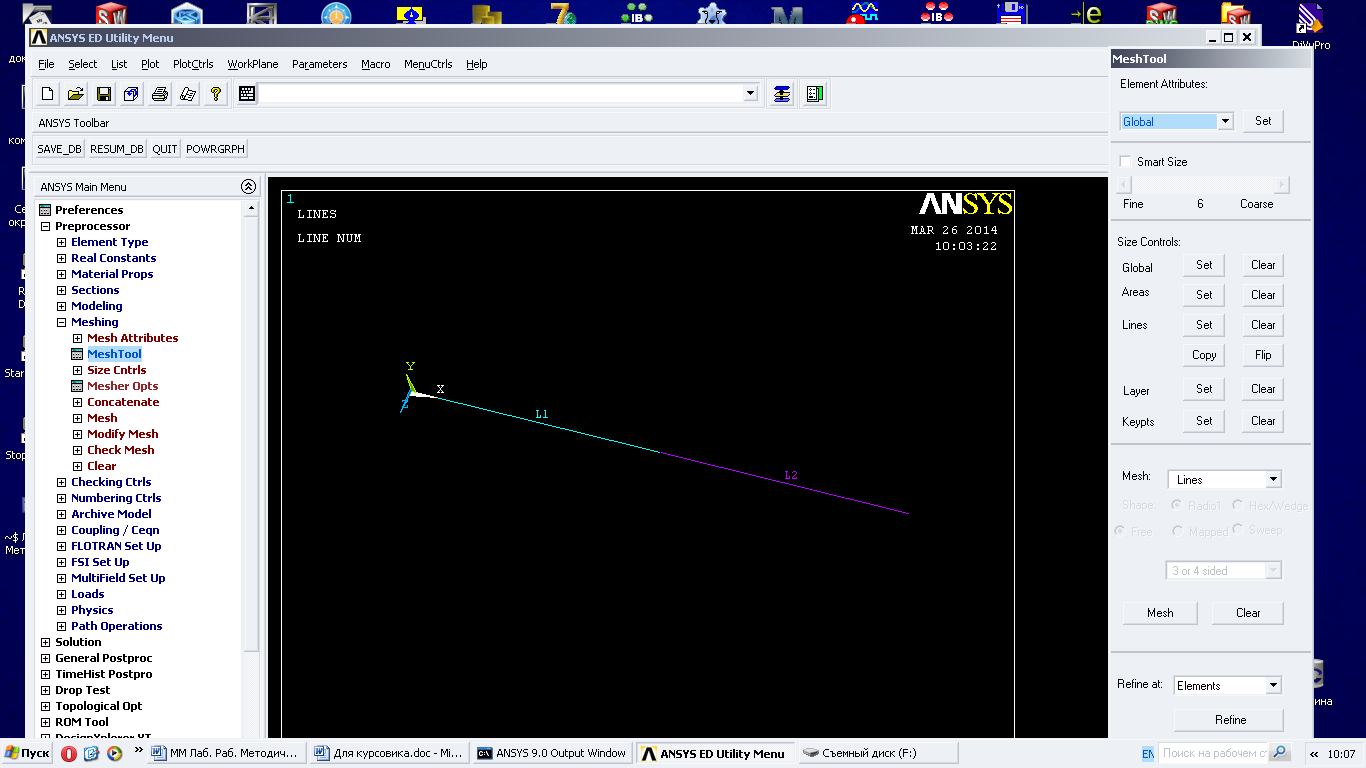
Task: Click the Refine button in MeshTool
Action: (1230, 720)
